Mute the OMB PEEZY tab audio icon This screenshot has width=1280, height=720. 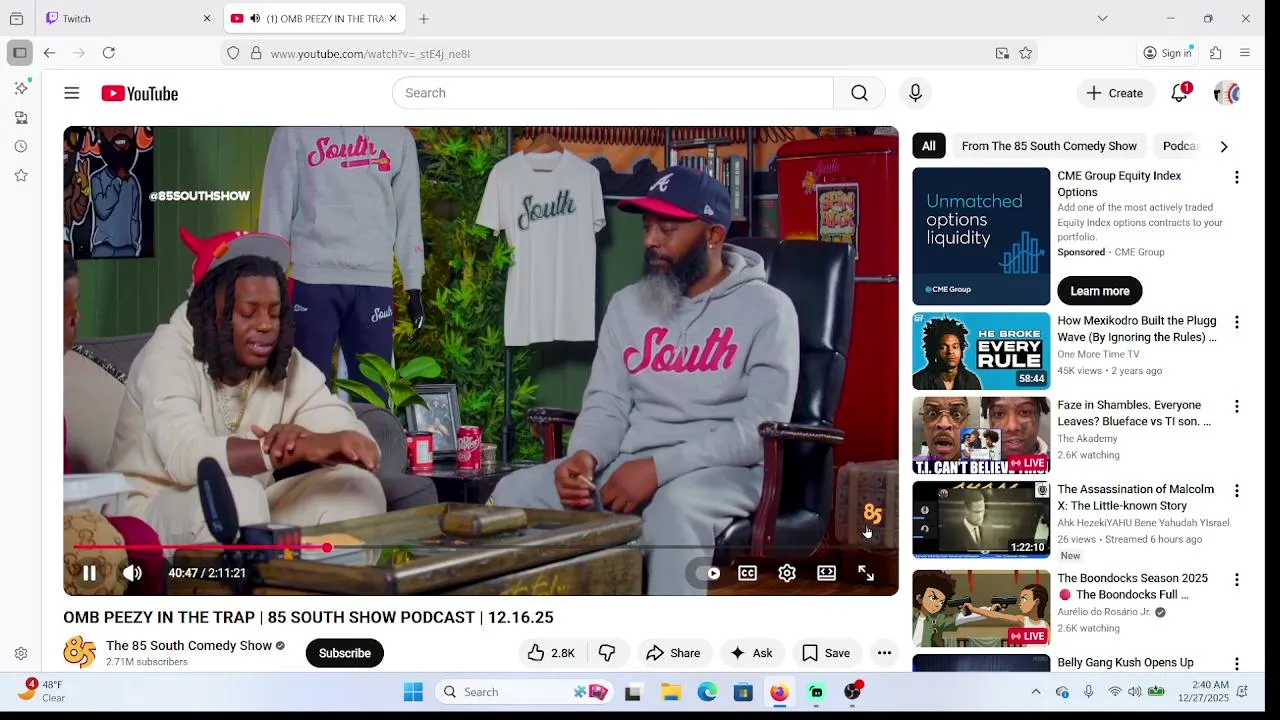255,18
